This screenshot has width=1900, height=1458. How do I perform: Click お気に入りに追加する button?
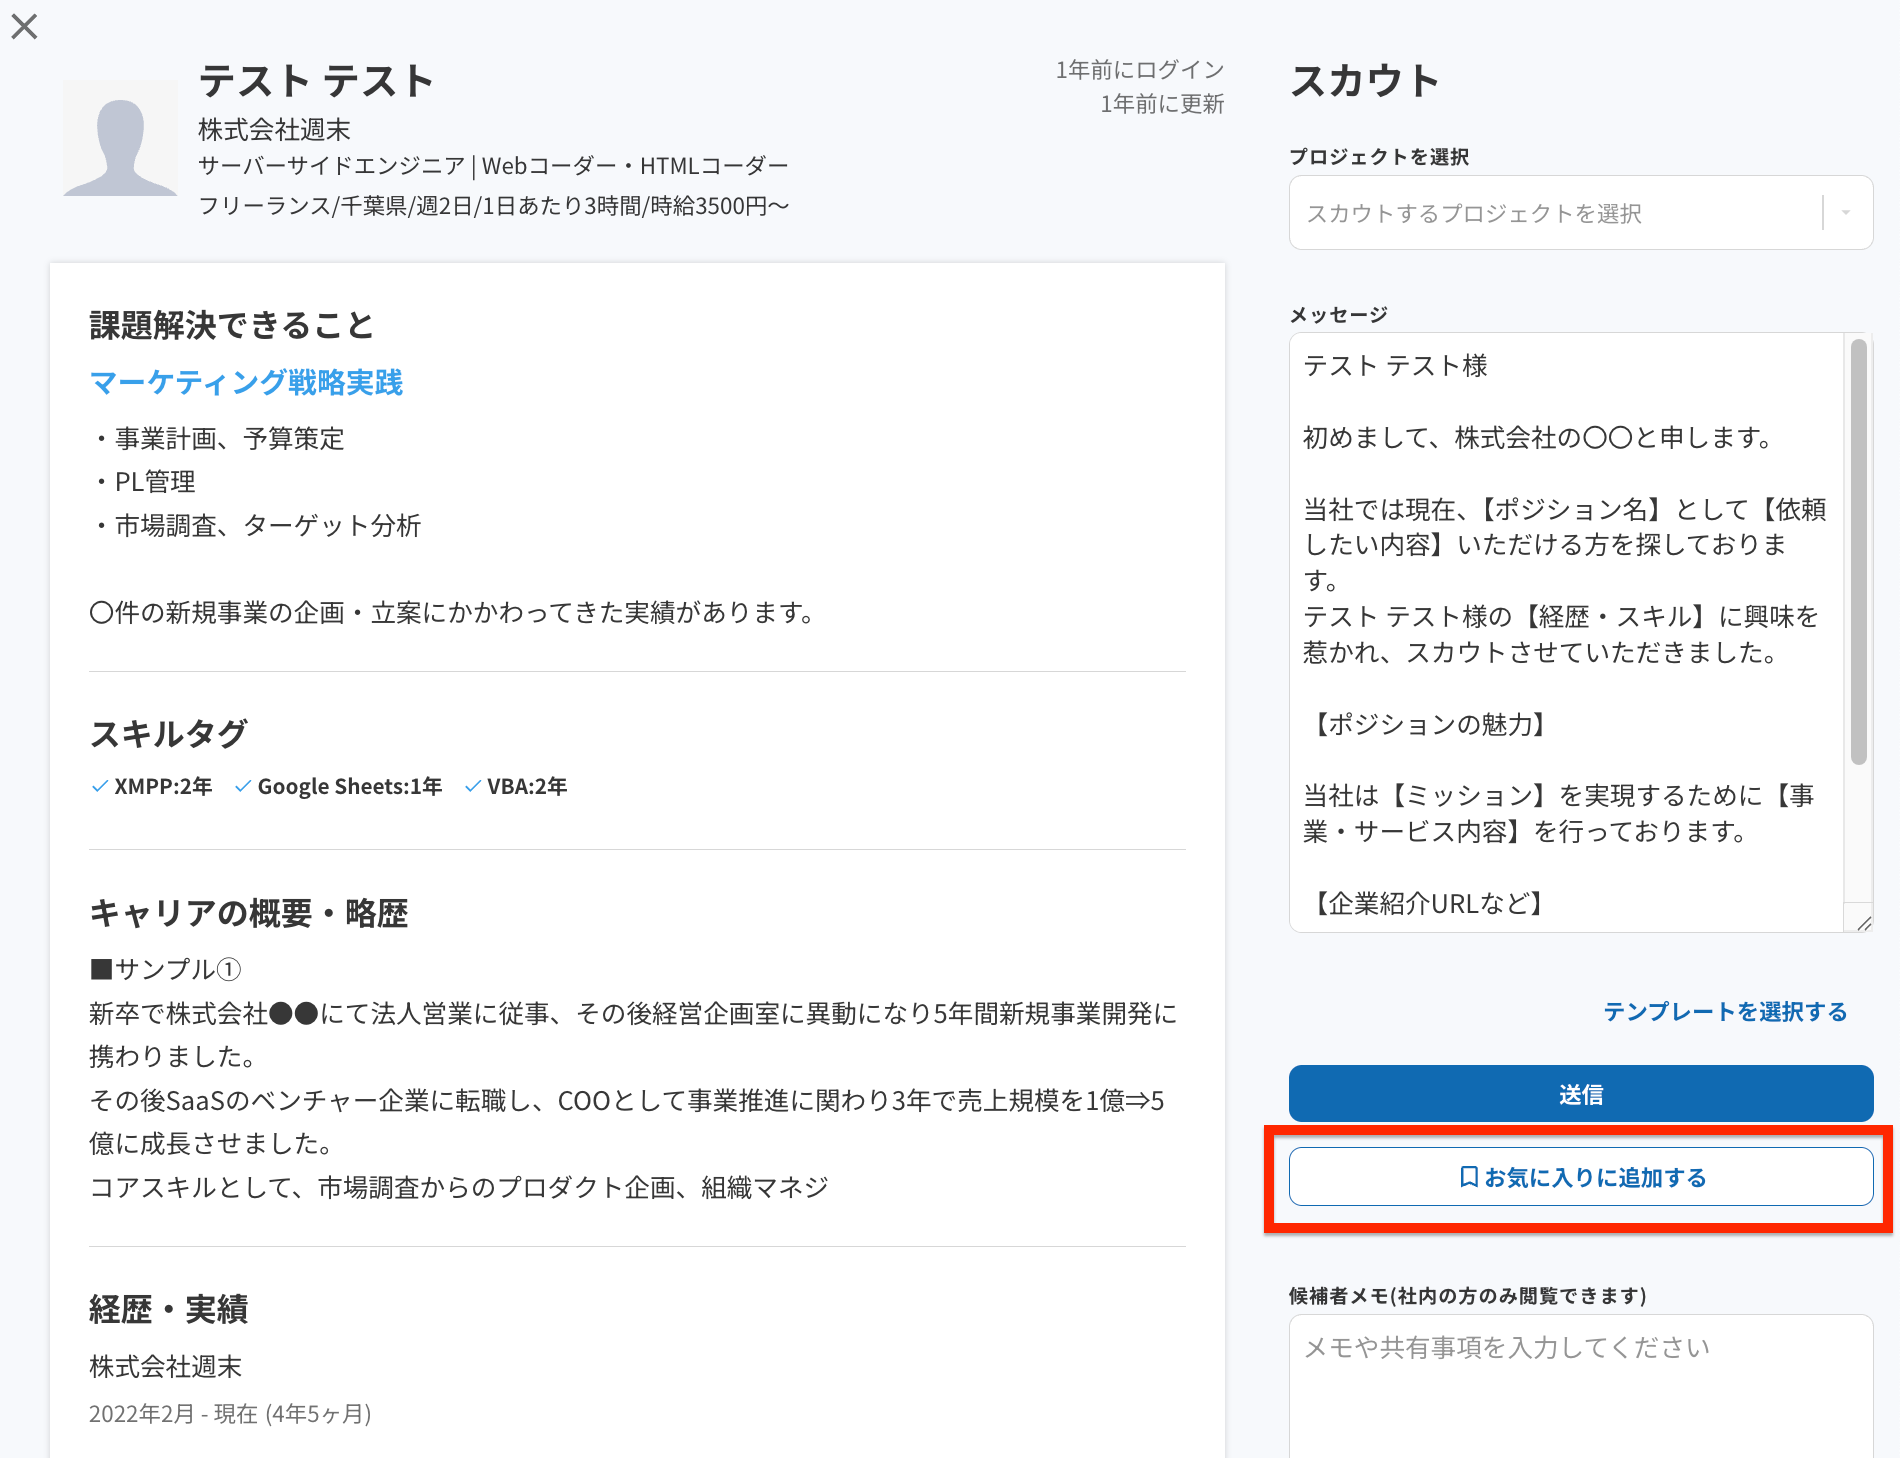1581,1177
